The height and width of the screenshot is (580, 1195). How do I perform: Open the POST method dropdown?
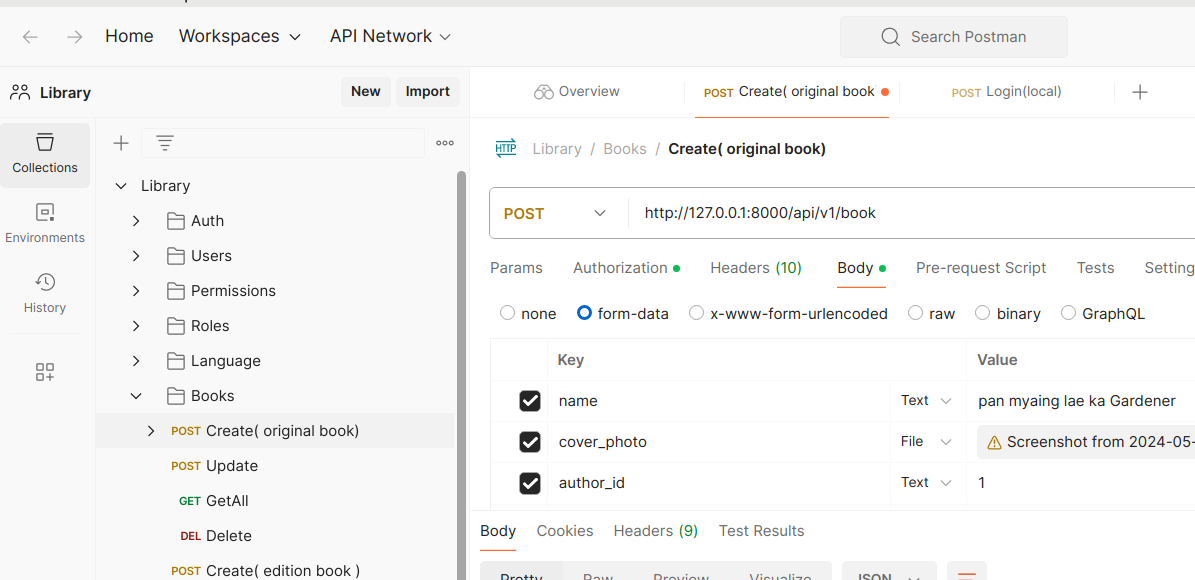pyautogui.click(x=556, y=213)
